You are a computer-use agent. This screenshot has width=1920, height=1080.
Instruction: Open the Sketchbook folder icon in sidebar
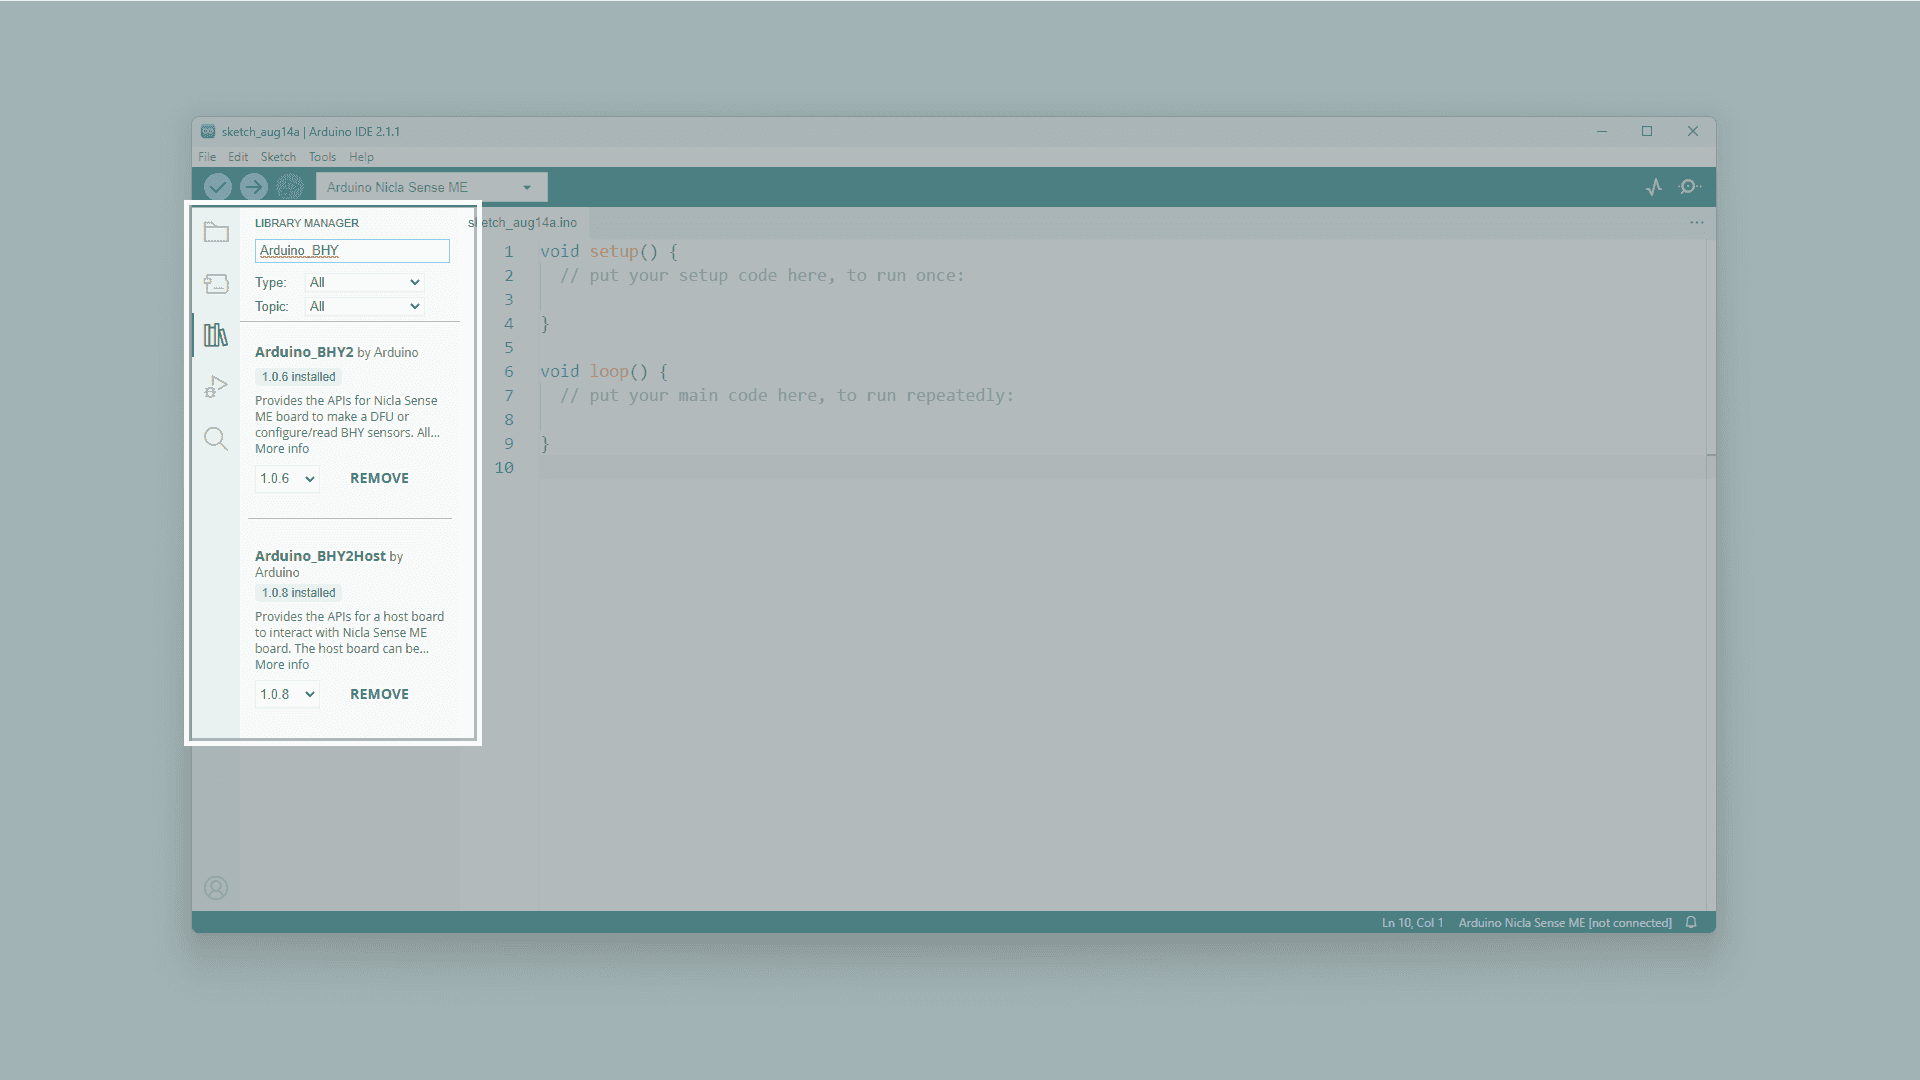pyautogui.click(x=216, y=233)
